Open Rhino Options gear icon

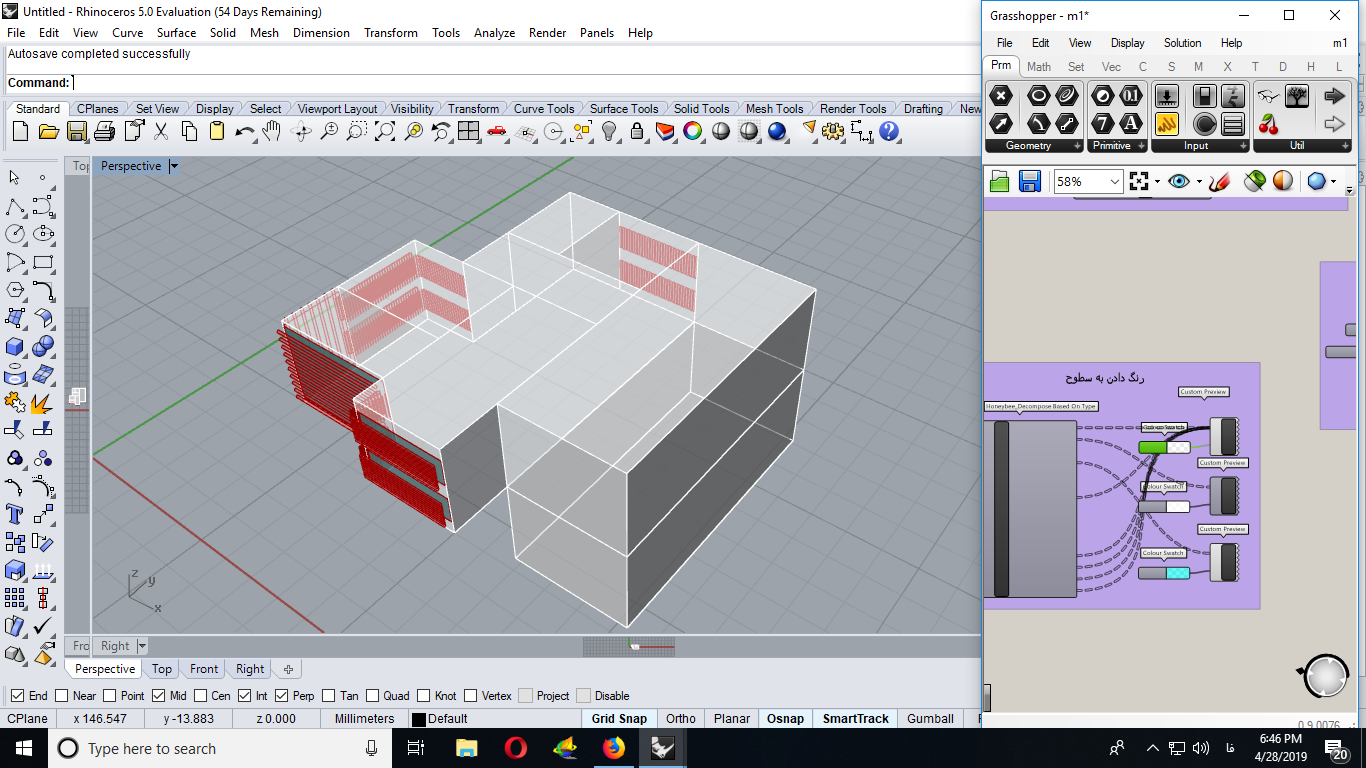point(833,131)
